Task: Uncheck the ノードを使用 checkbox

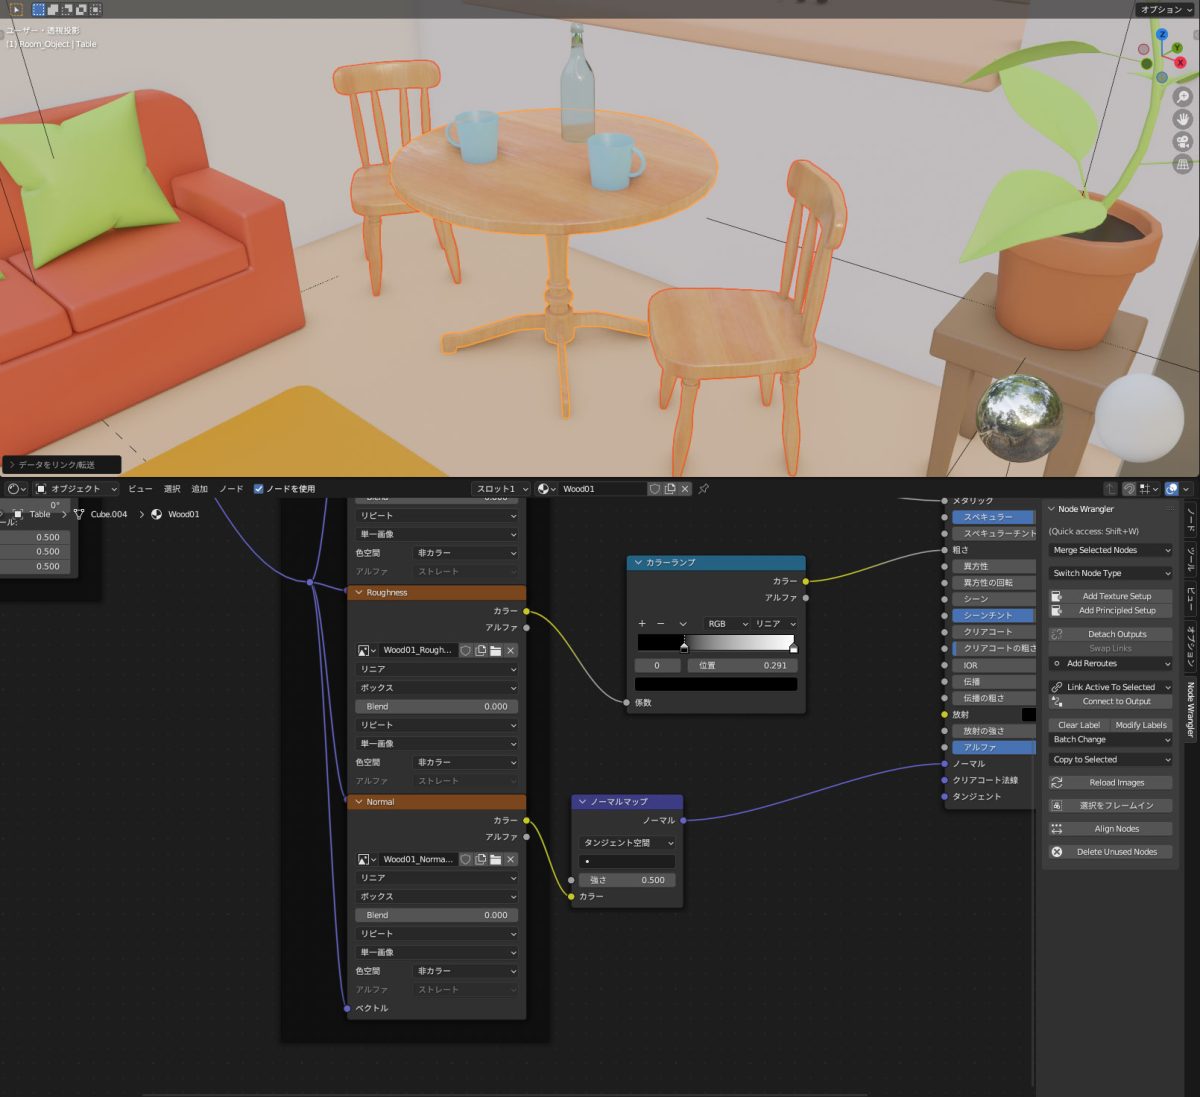Action: point(259,489)
